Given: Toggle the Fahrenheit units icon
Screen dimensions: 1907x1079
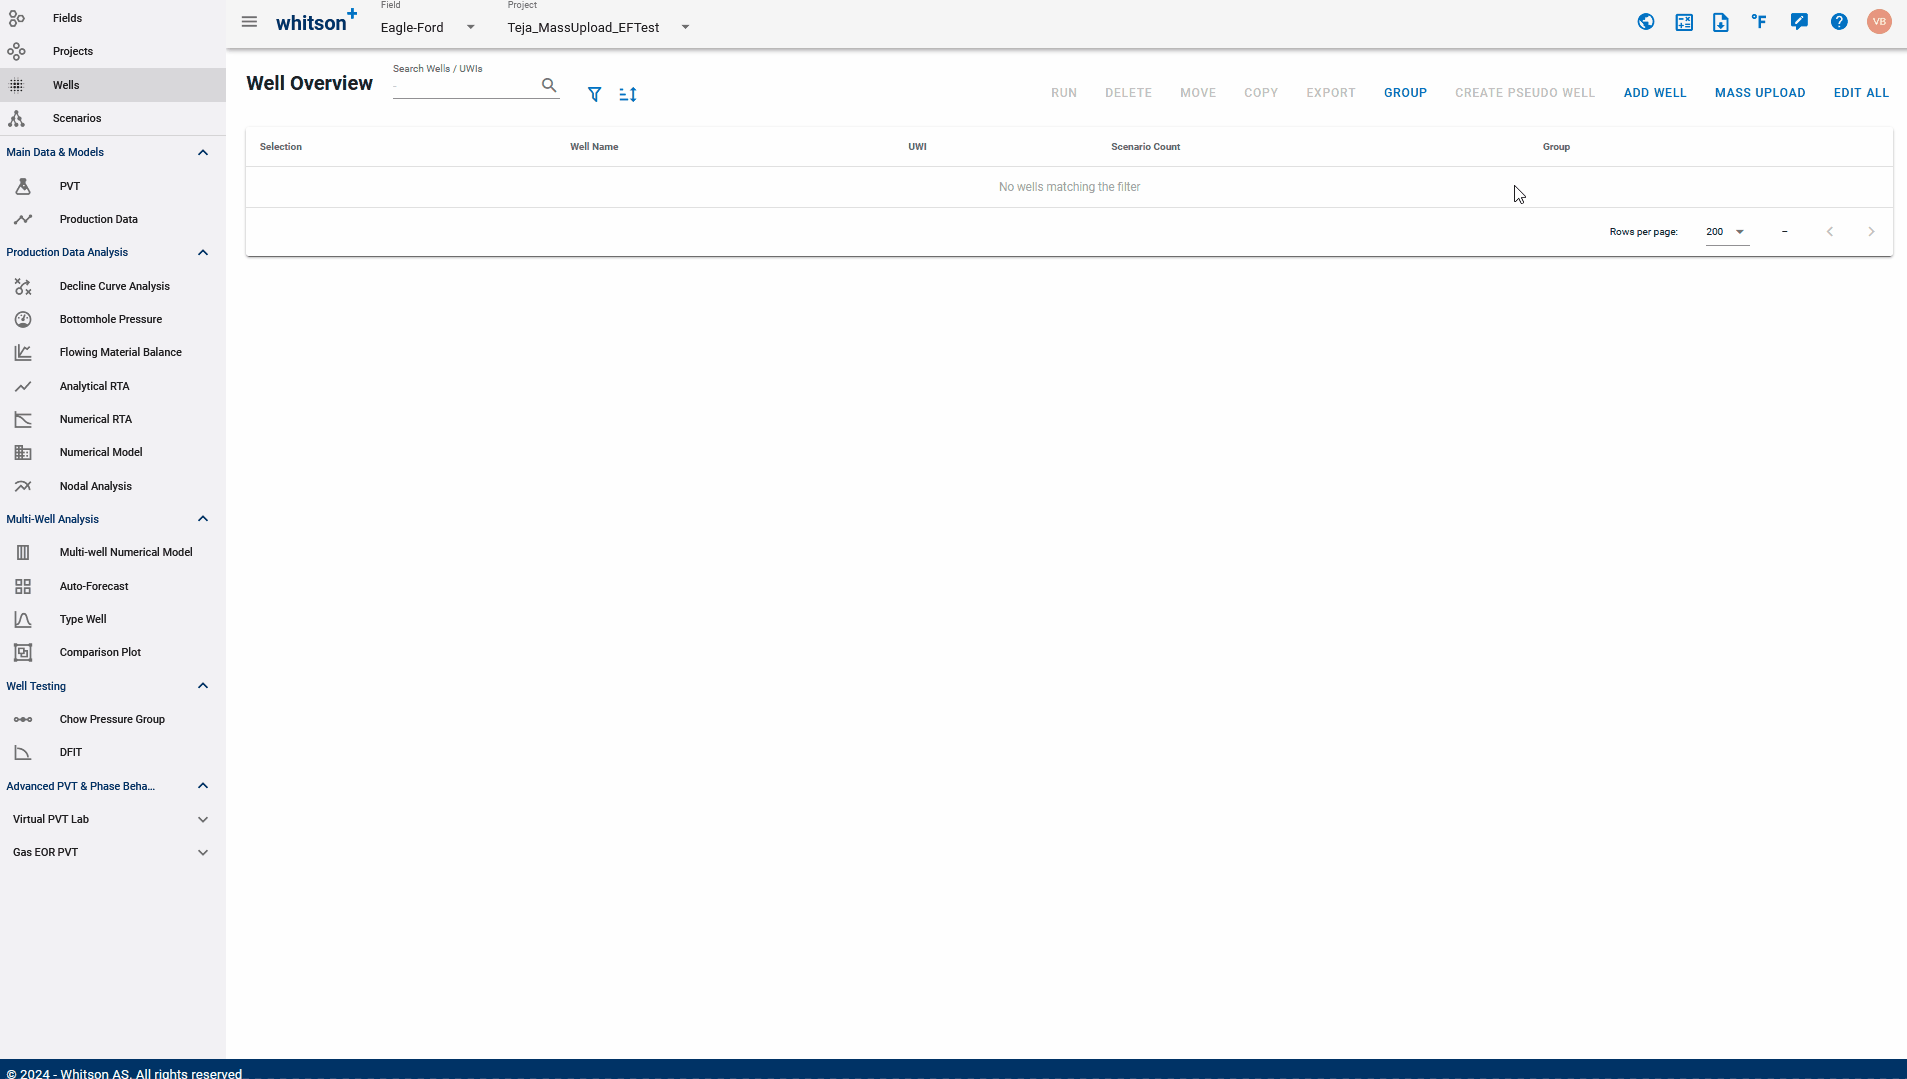Looking at the screenshot, I should [x=1759, y=22].
